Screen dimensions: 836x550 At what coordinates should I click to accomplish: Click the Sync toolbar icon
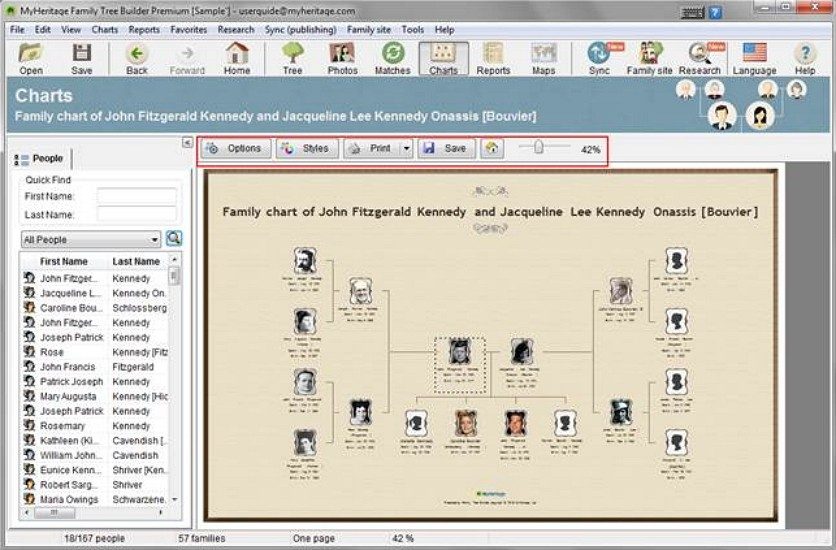pyautogui.click(x=599, y=59)
